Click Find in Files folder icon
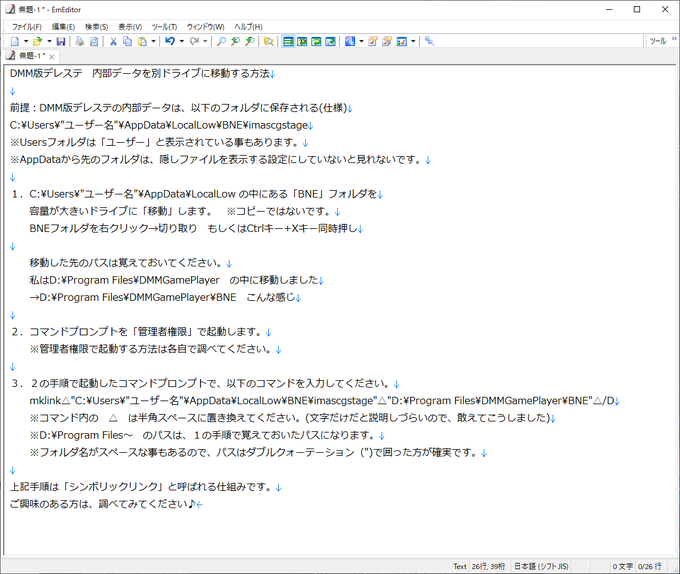This screenshot has height=574, width=680. click(x=268, y=41)
